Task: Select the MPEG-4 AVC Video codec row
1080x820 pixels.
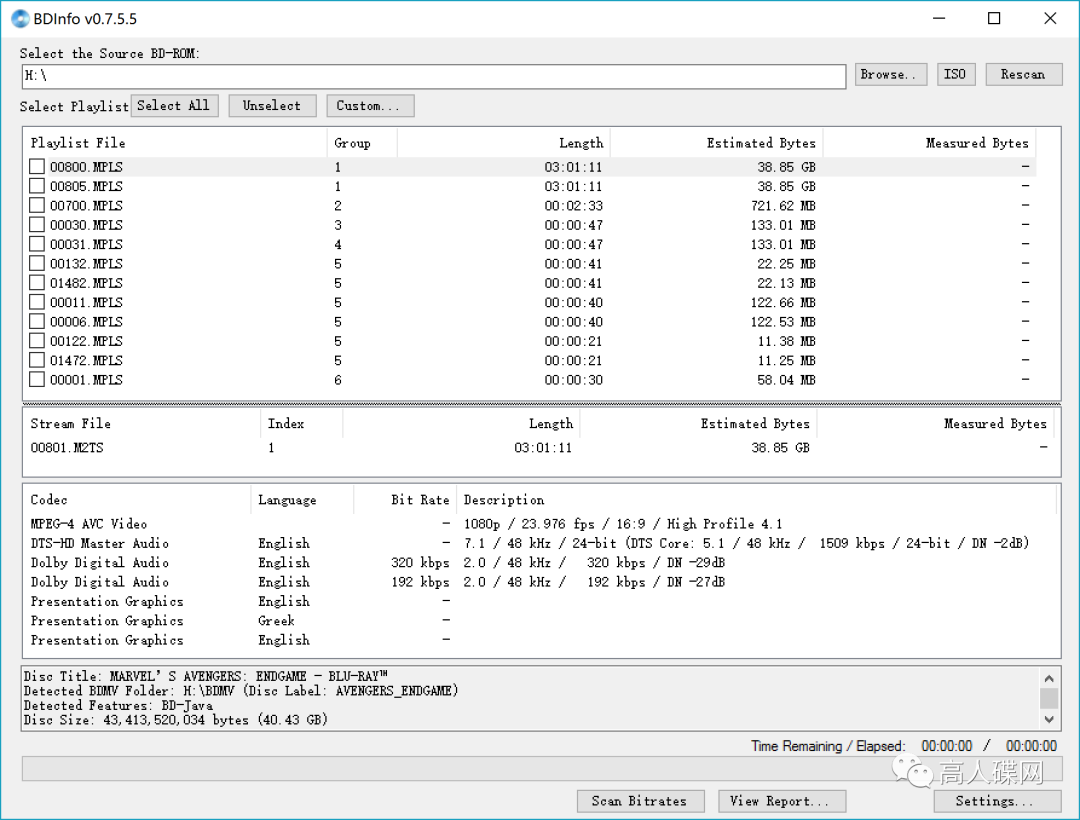Action: click(541, 524)
